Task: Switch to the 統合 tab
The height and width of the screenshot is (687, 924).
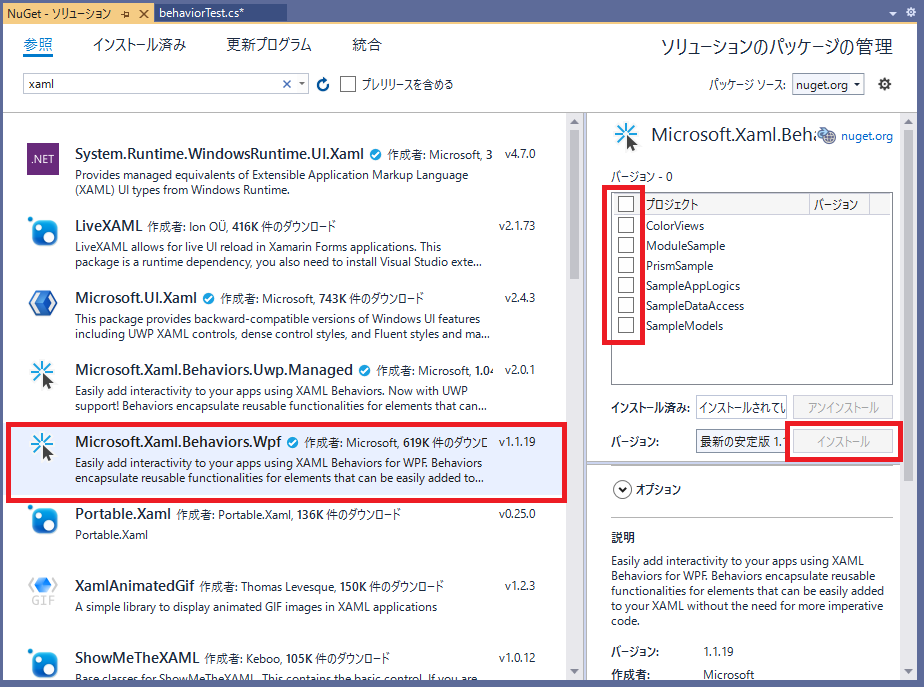Action: pos(367,45)
